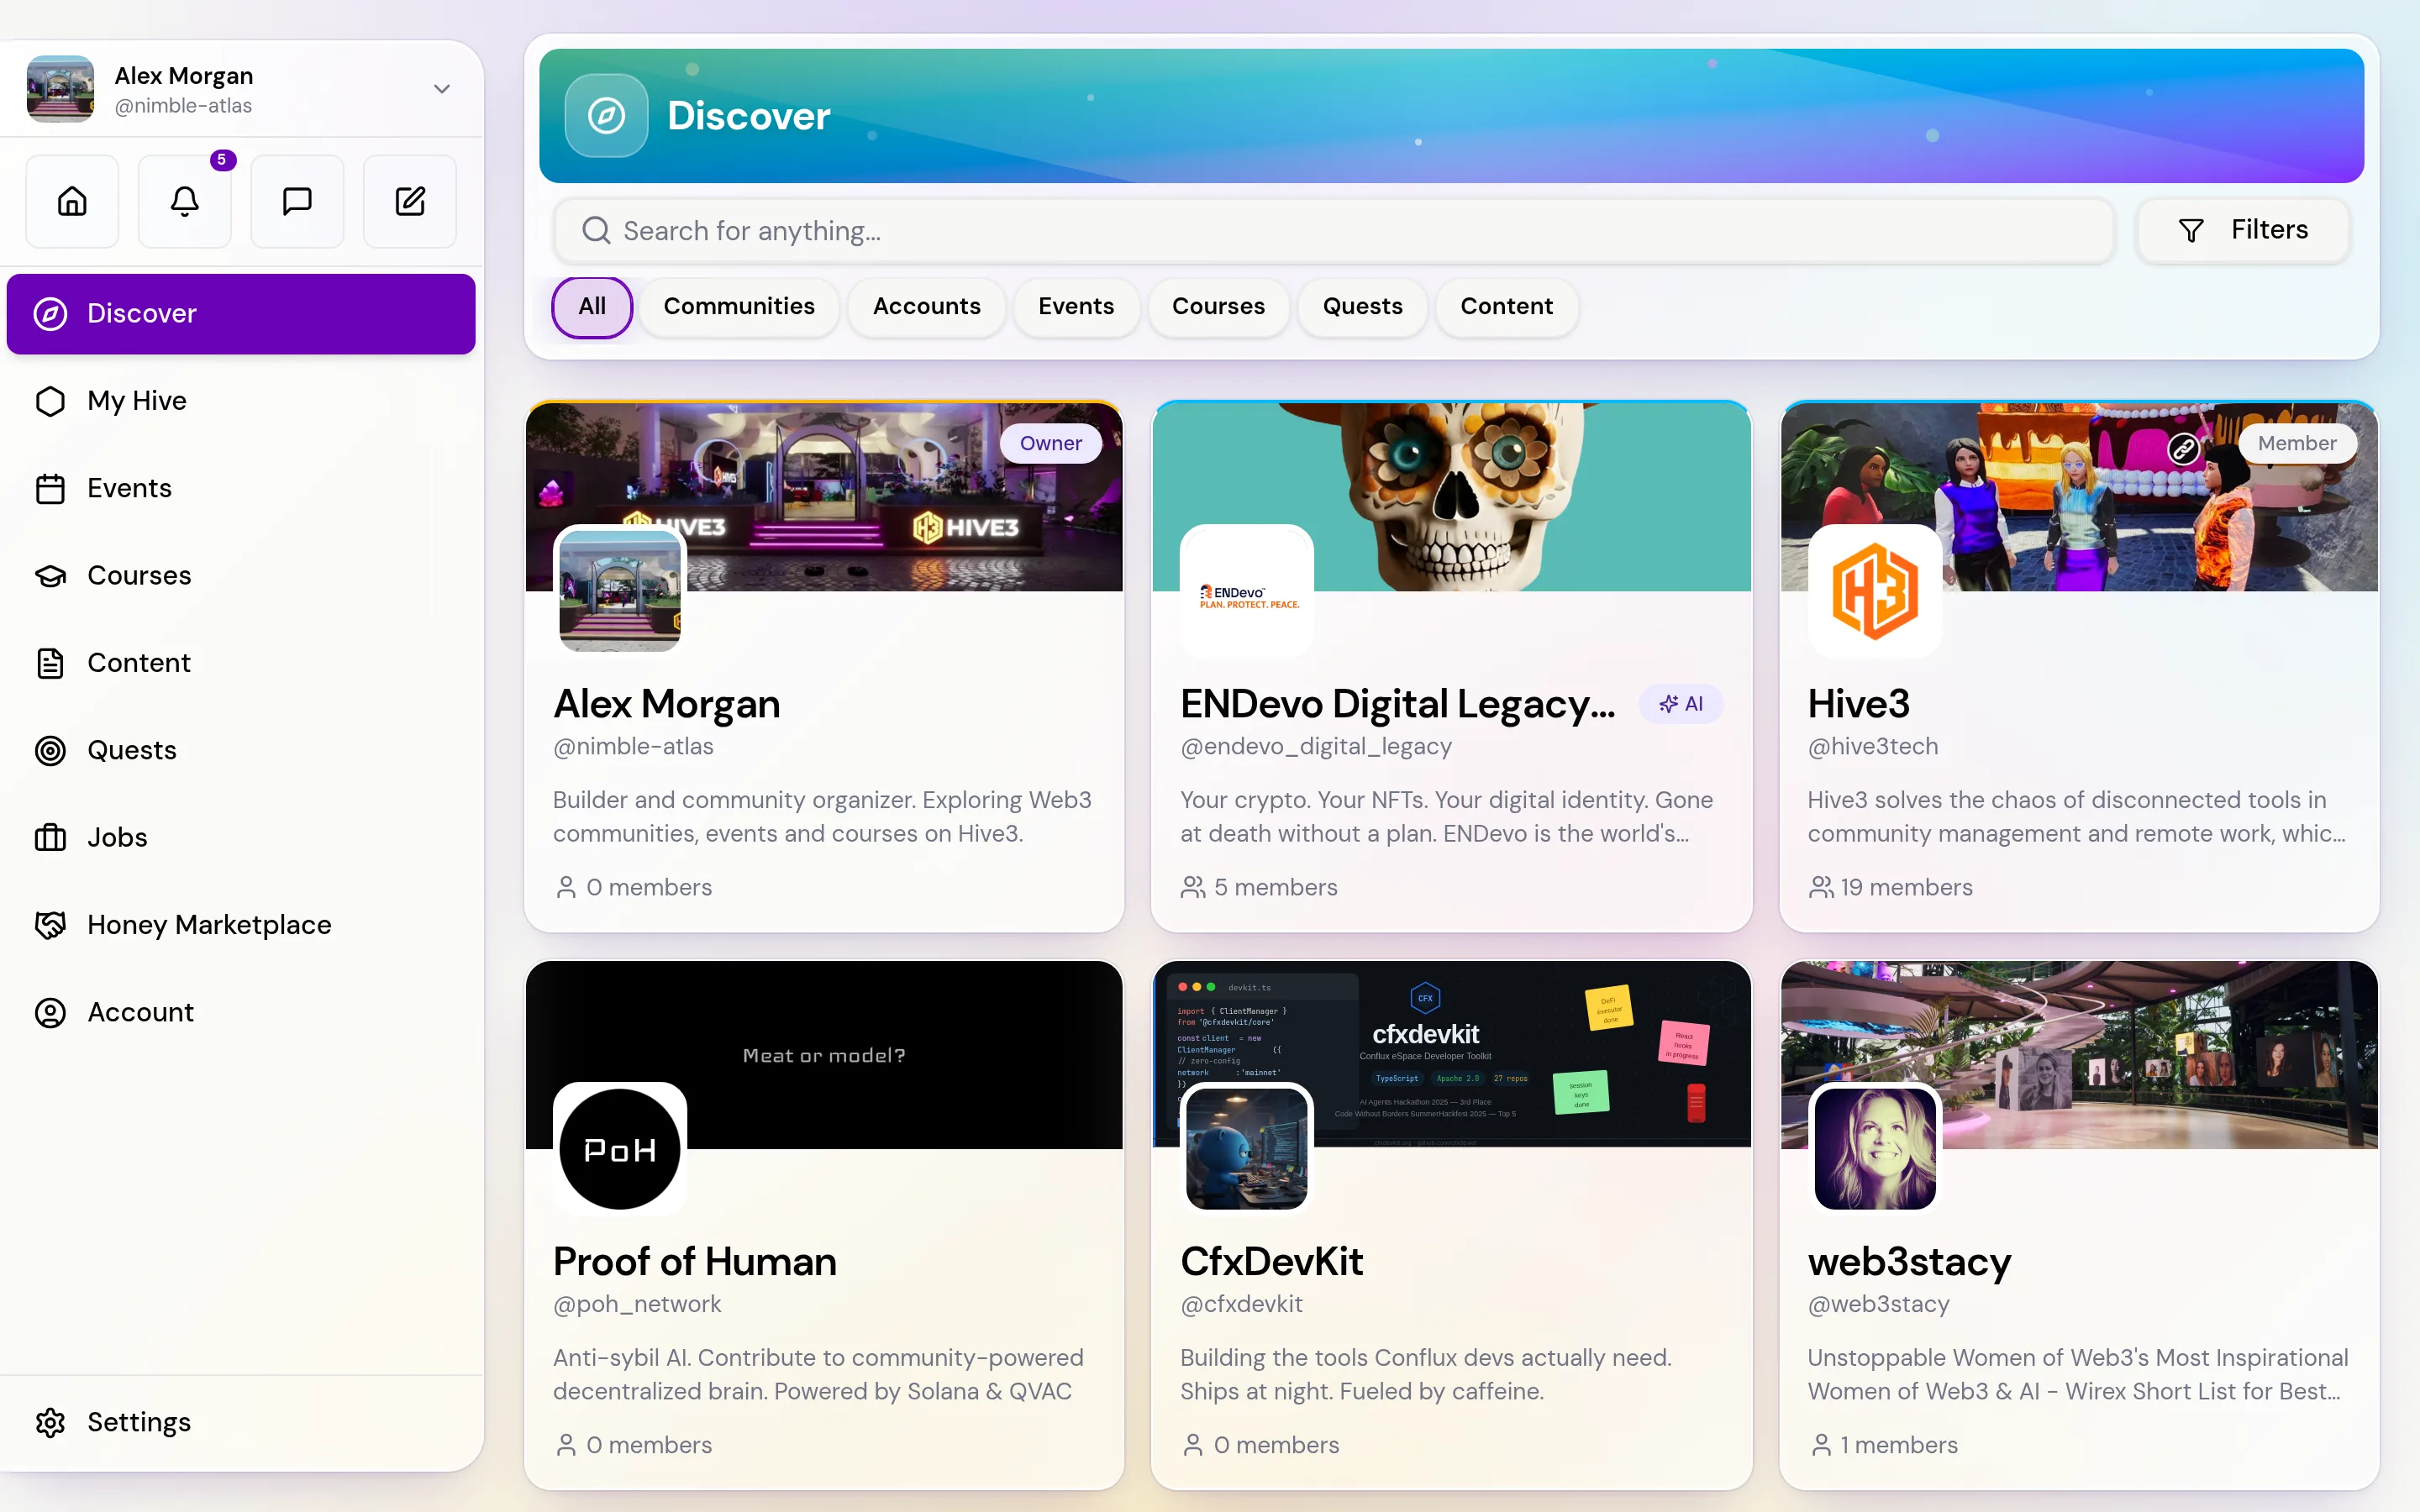
Task: Click the Quests target icon
Action: (x=50, y=750)
